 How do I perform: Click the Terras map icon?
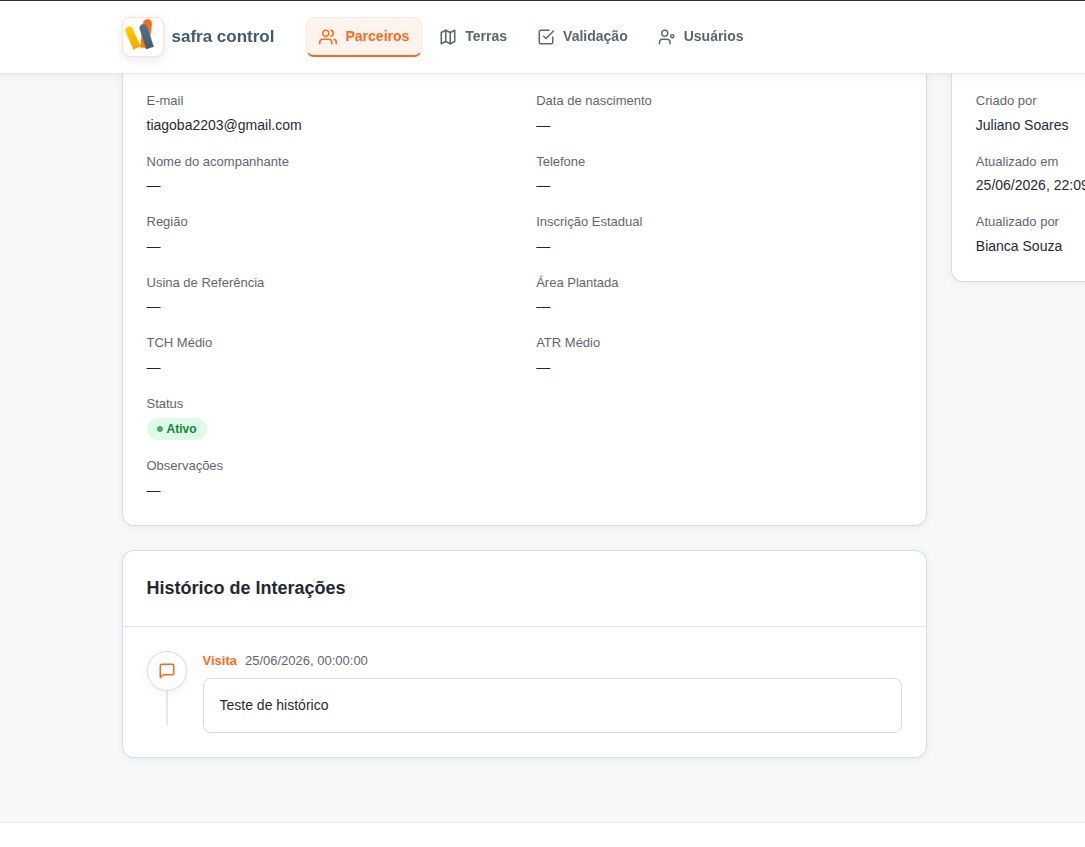point(448,37)
